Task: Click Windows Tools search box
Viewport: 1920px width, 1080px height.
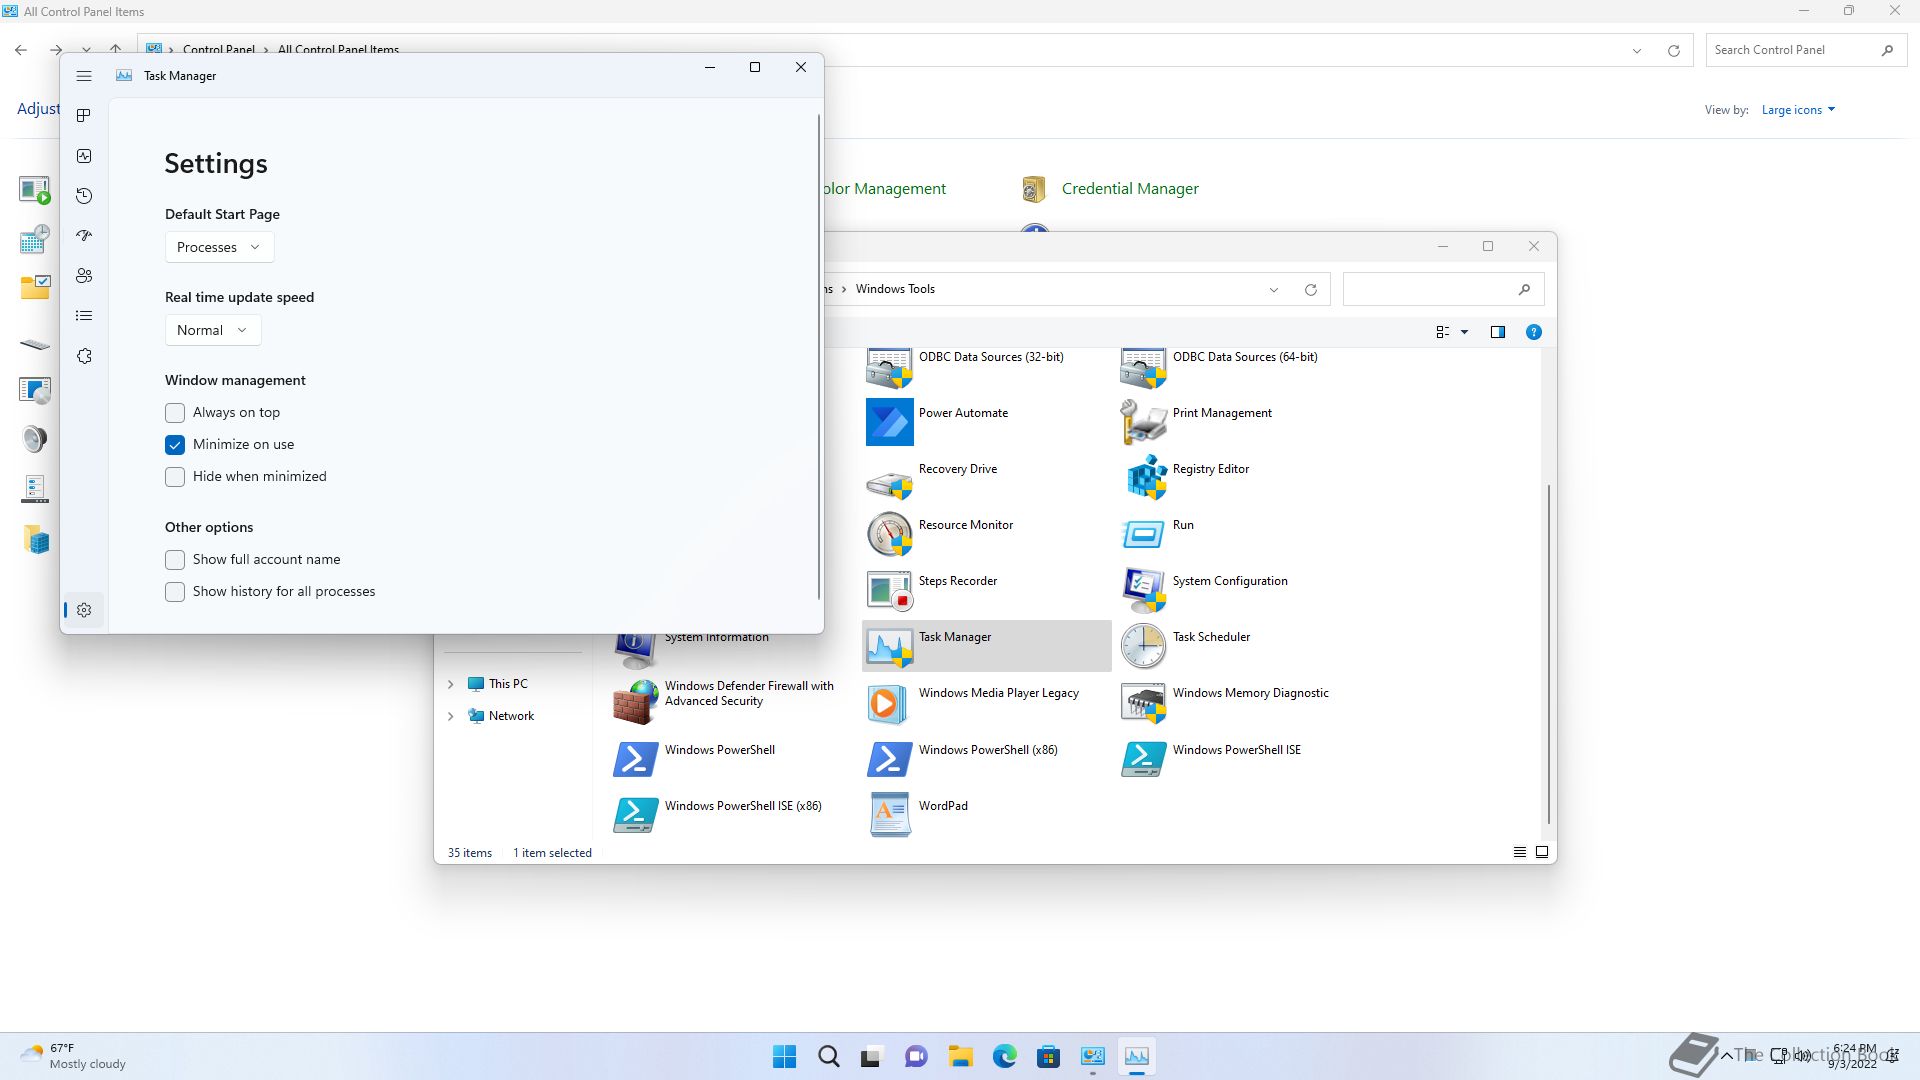Action: [1443, 289]
